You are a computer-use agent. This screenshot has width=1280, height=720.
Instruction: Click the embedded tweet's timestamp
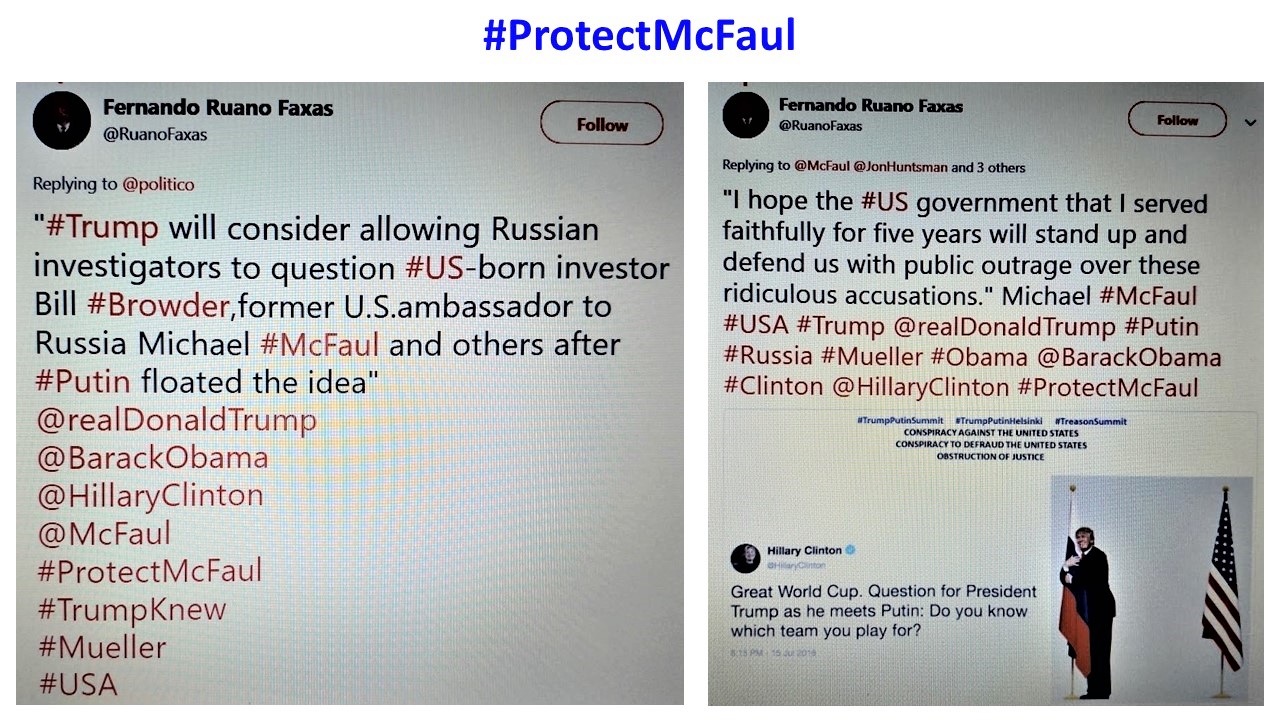[776, 652]
